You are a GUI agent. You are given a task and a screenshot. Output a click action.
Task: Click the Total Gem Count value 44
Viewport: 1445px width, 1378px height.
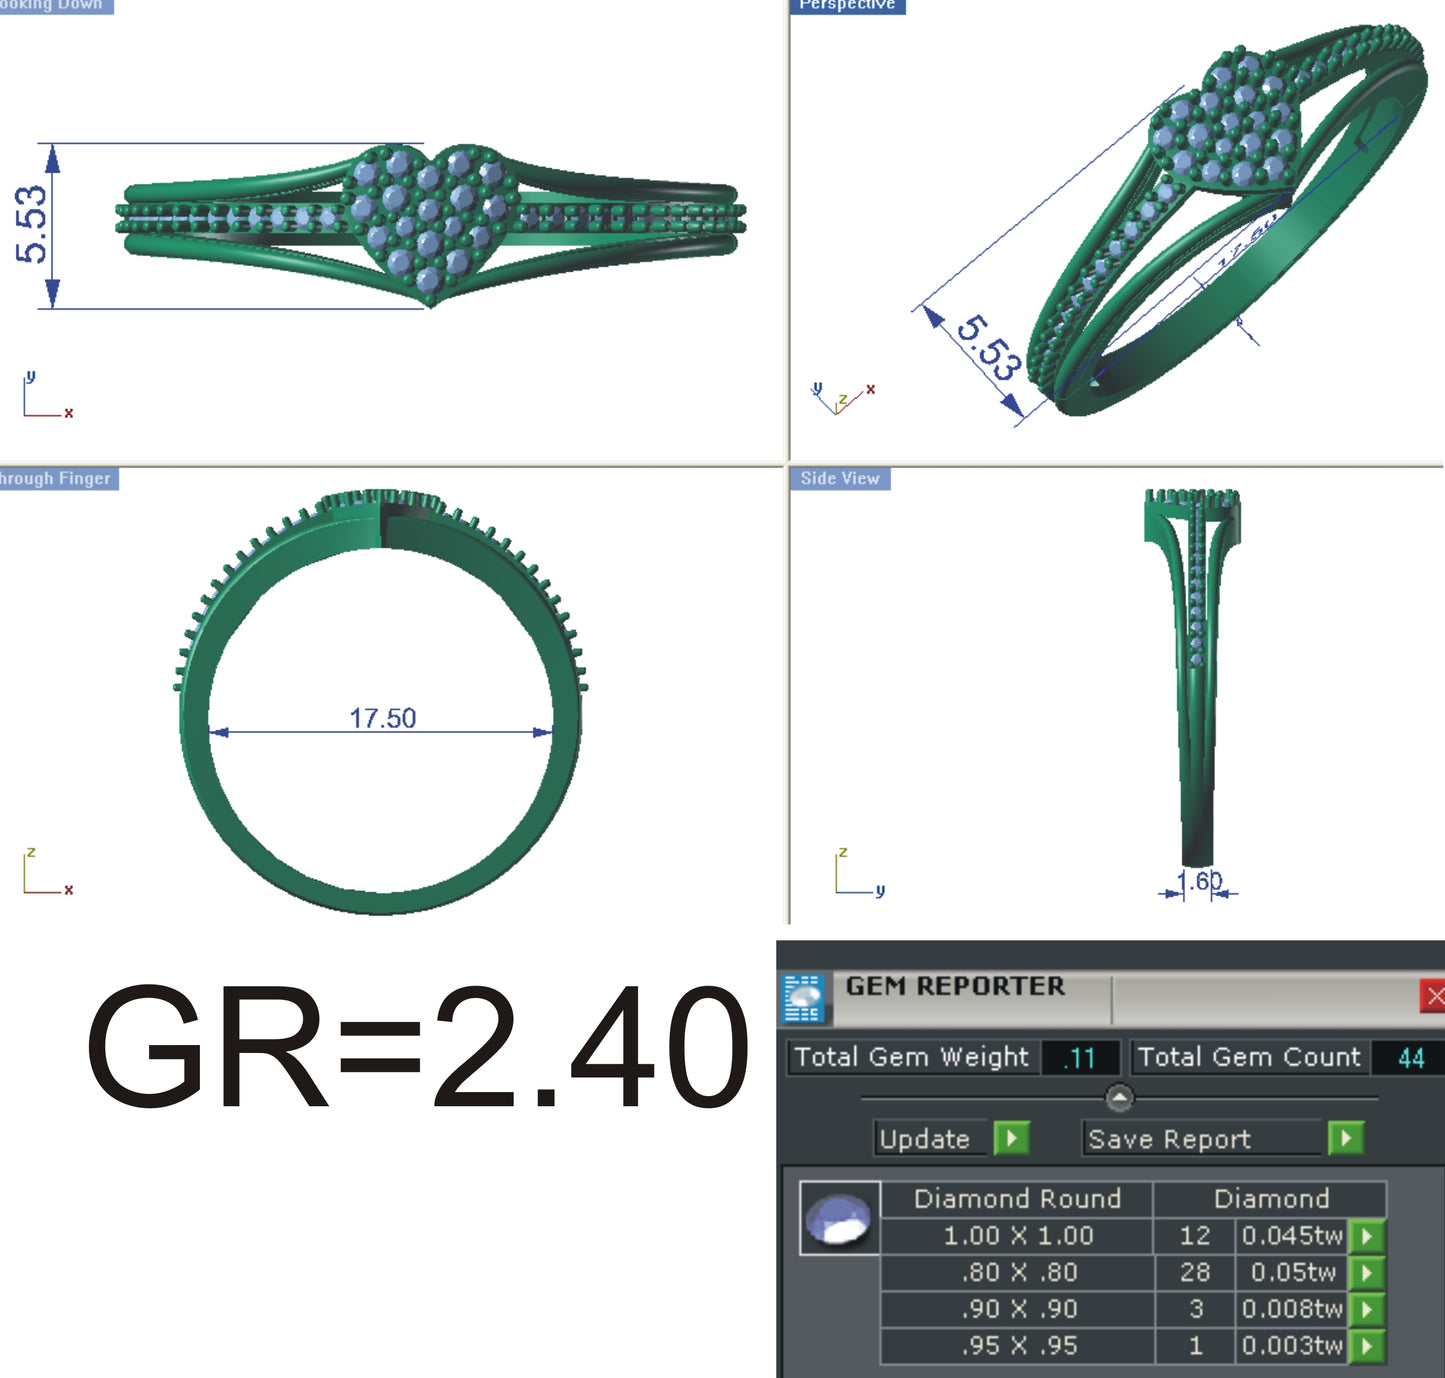click(1410, 1057)
